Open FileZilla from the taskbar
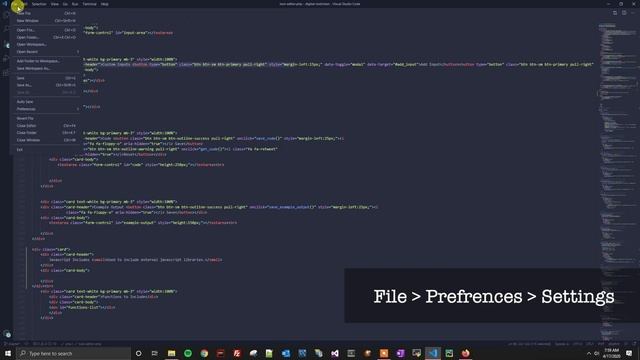This screenshot has height=360, width=640. click(237, 353)
